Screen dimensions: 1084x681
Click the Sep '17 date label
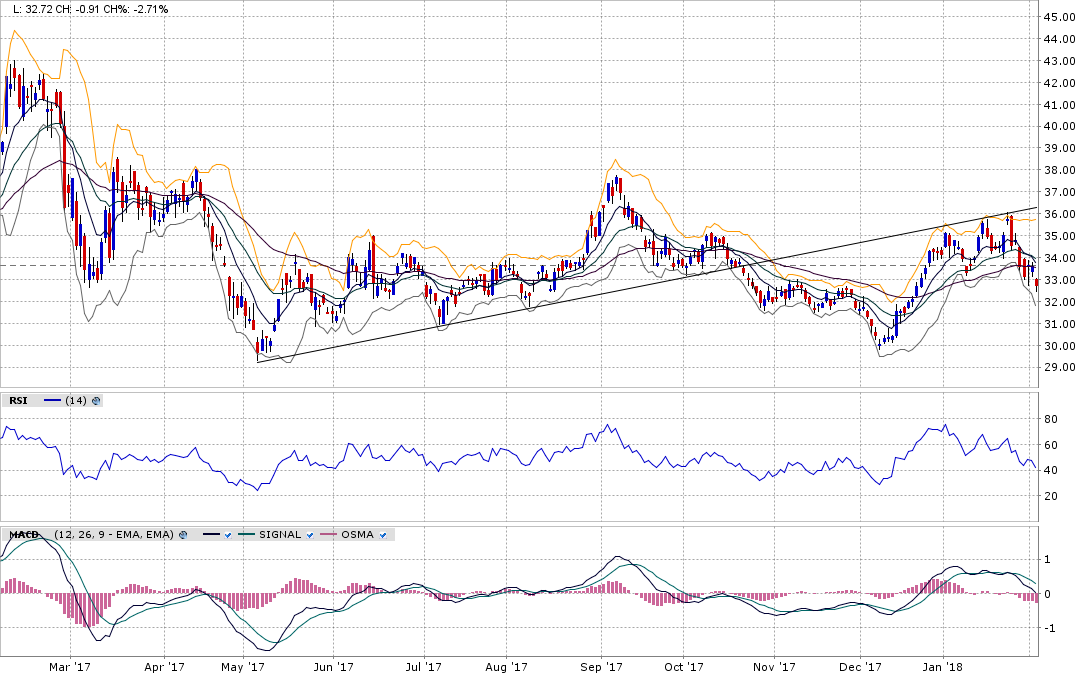click(x=602, y=666)
